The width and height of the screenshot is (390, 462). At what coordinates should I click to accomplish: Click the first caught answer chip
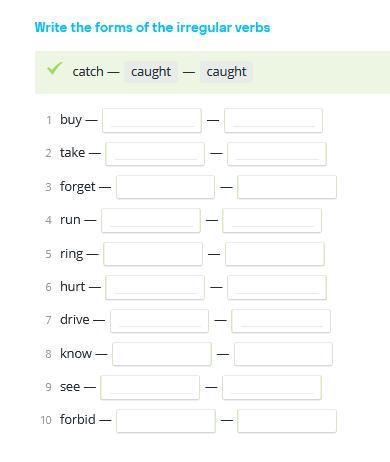151,72
